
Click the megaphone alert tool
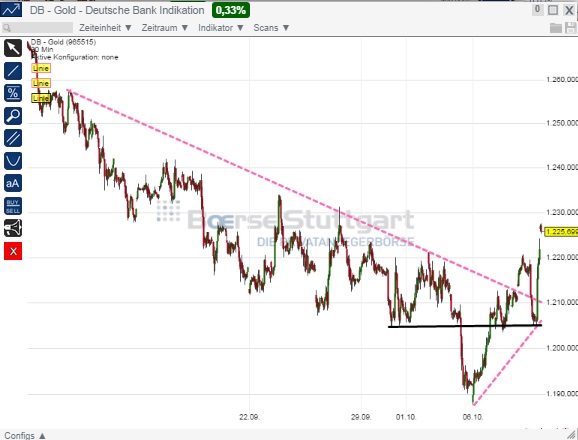(13, 228)
